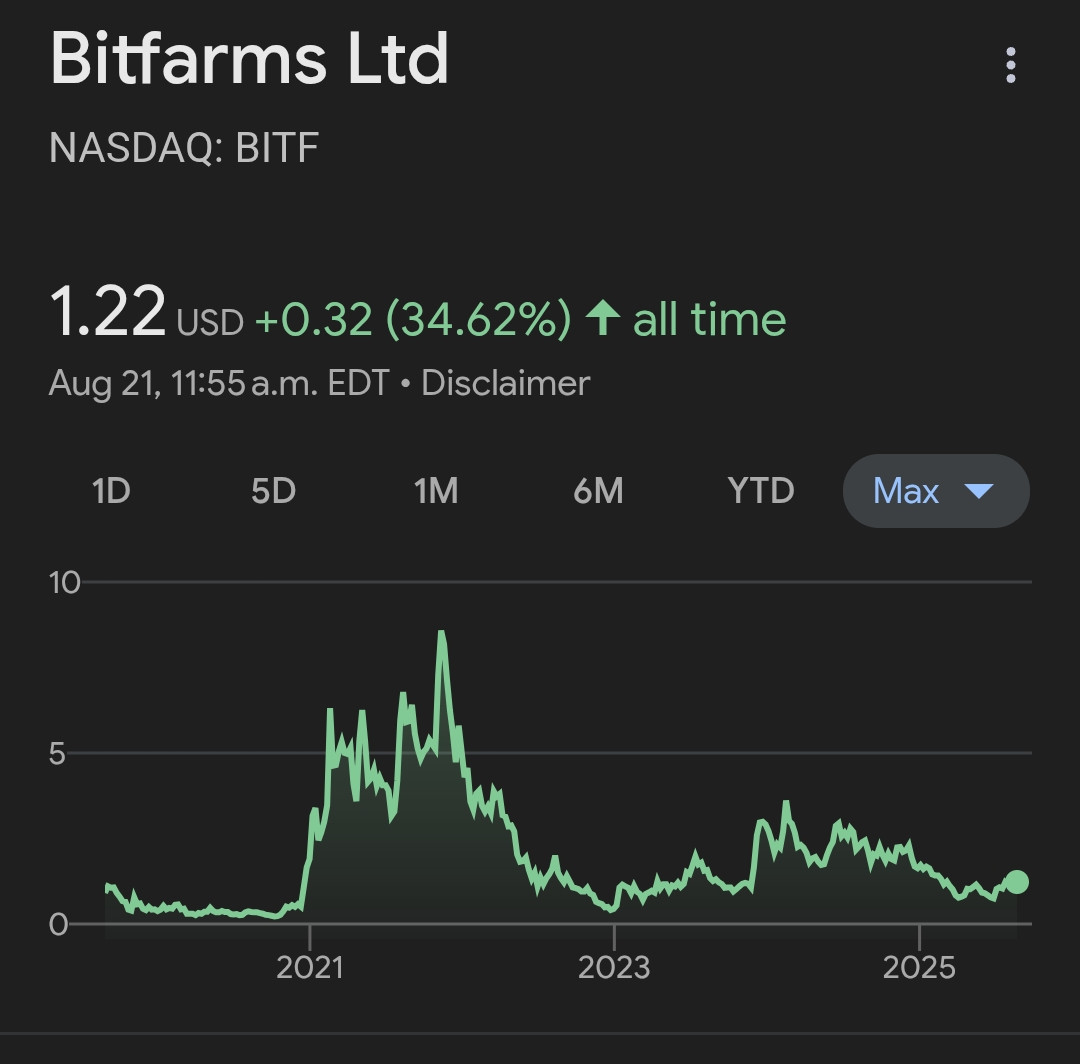Click the current price dot on chart

(x=1016, y=882)
